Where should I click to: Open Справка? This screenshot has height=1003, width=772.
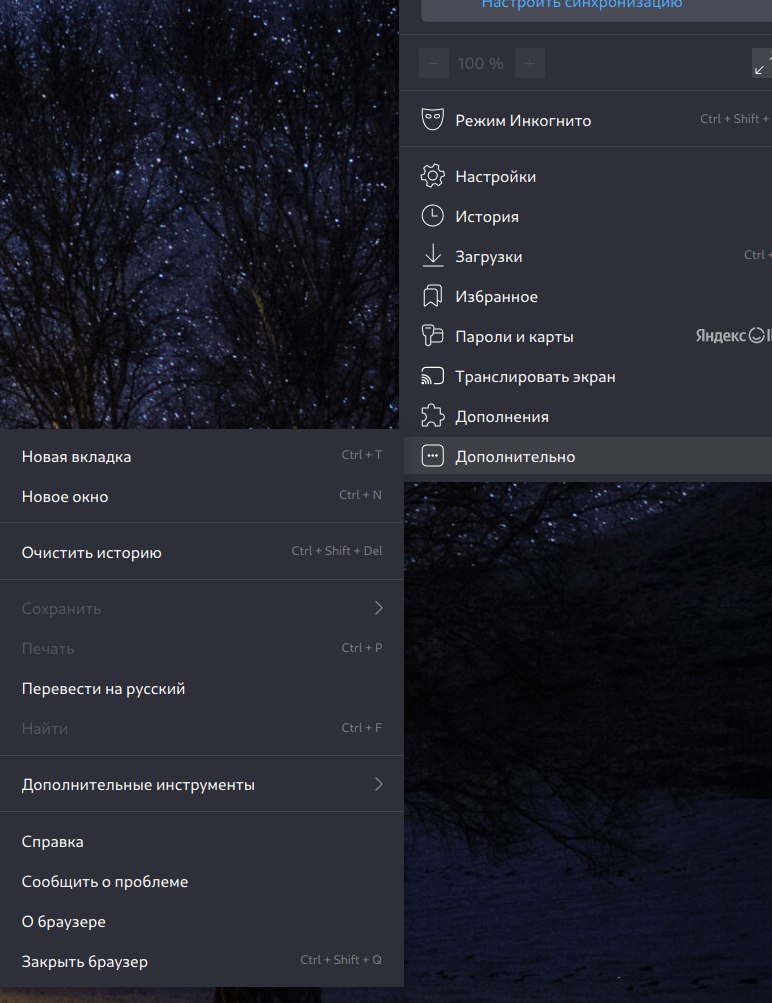(201, 841)
